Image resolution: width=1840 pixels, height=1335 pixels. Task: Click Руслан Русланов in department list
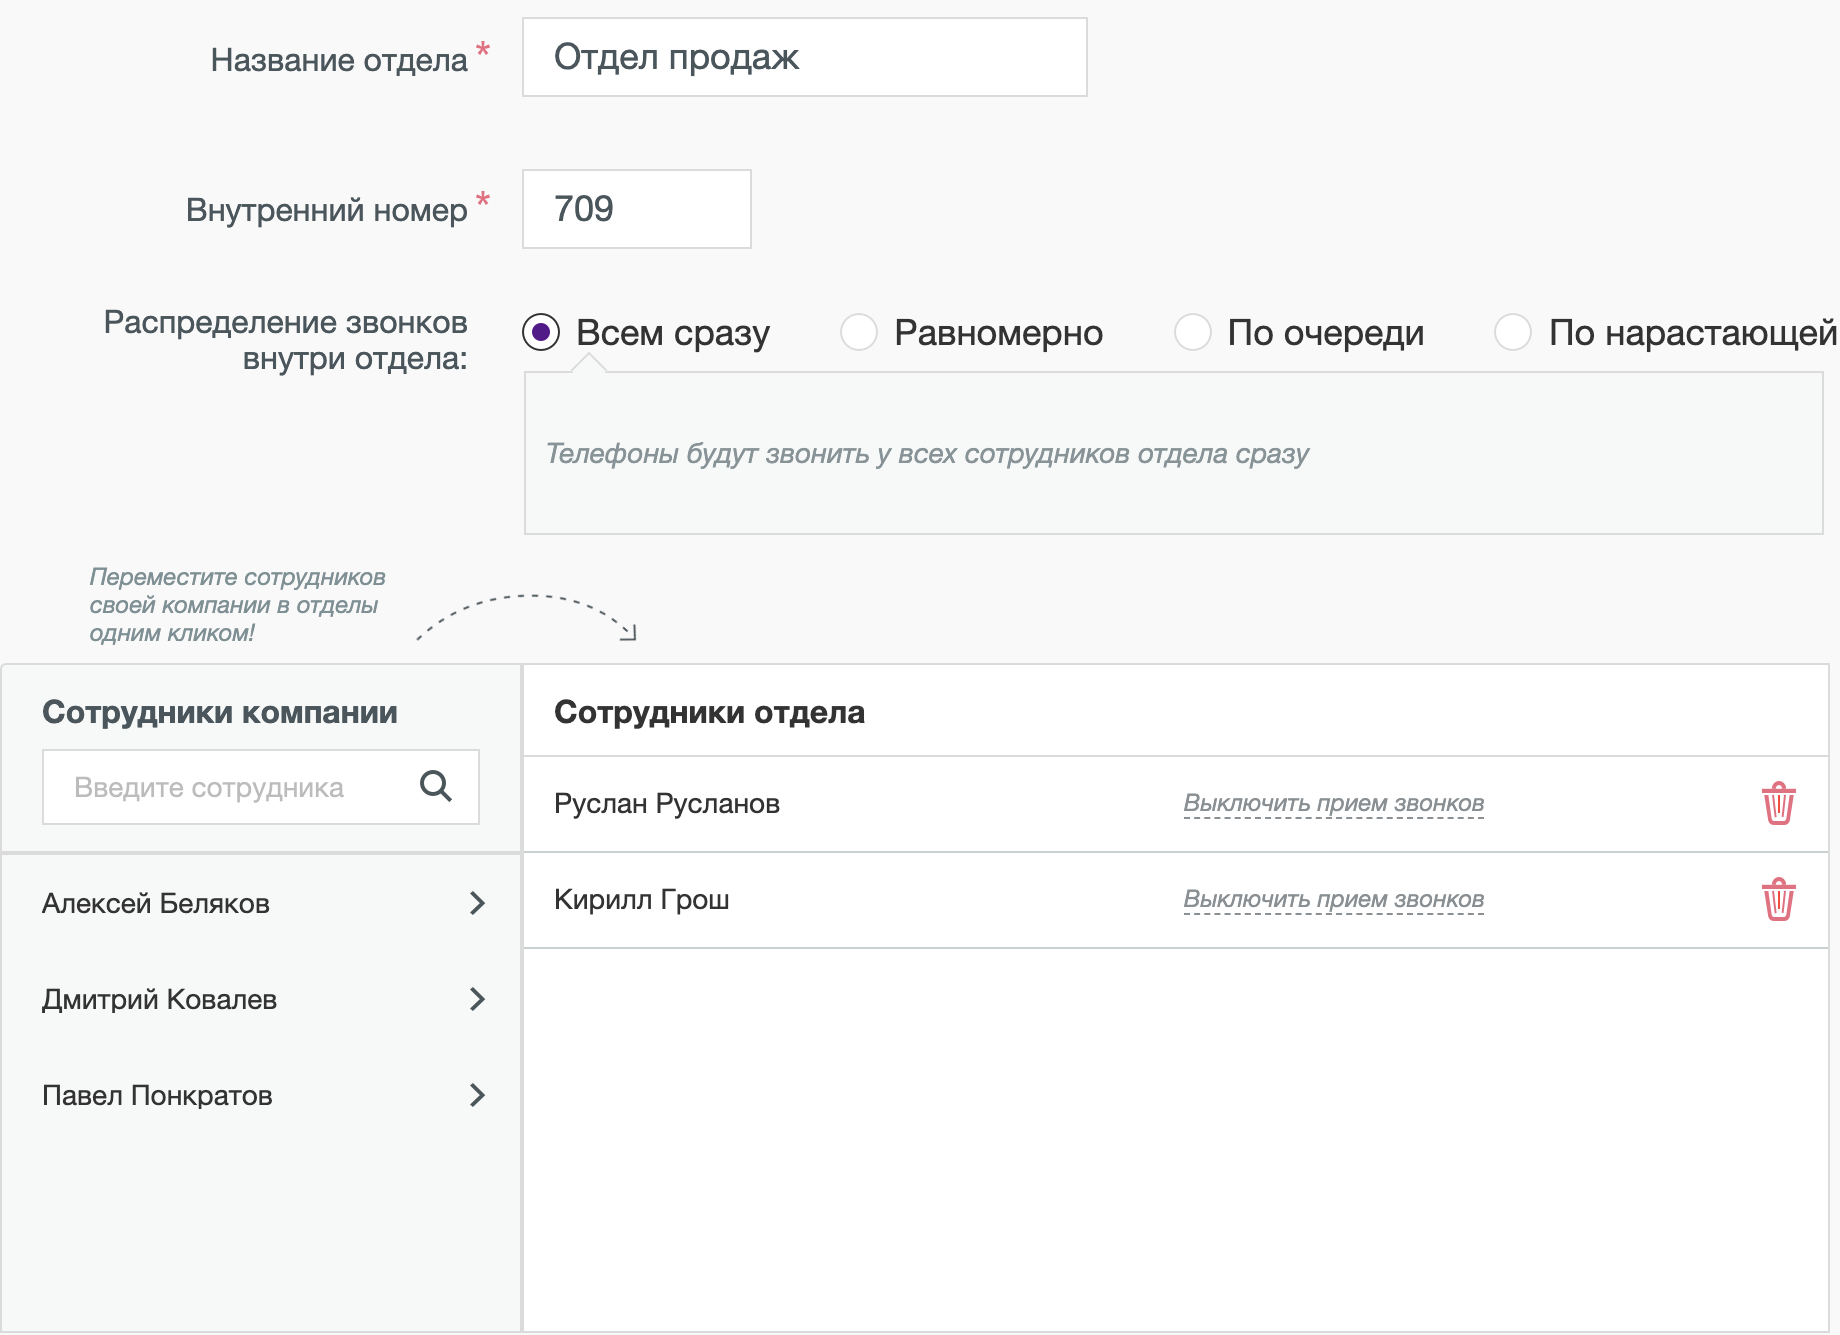pos(667,804)
